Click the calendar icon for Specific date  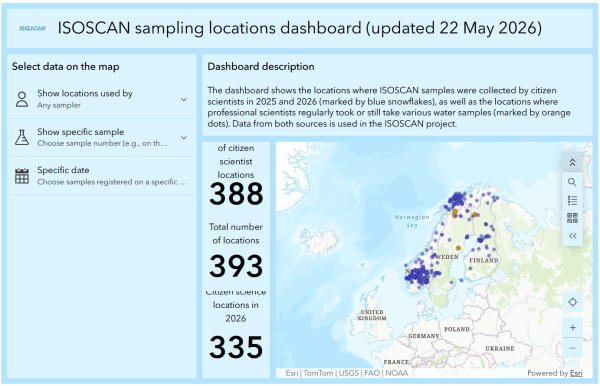[x=22, y=176]
